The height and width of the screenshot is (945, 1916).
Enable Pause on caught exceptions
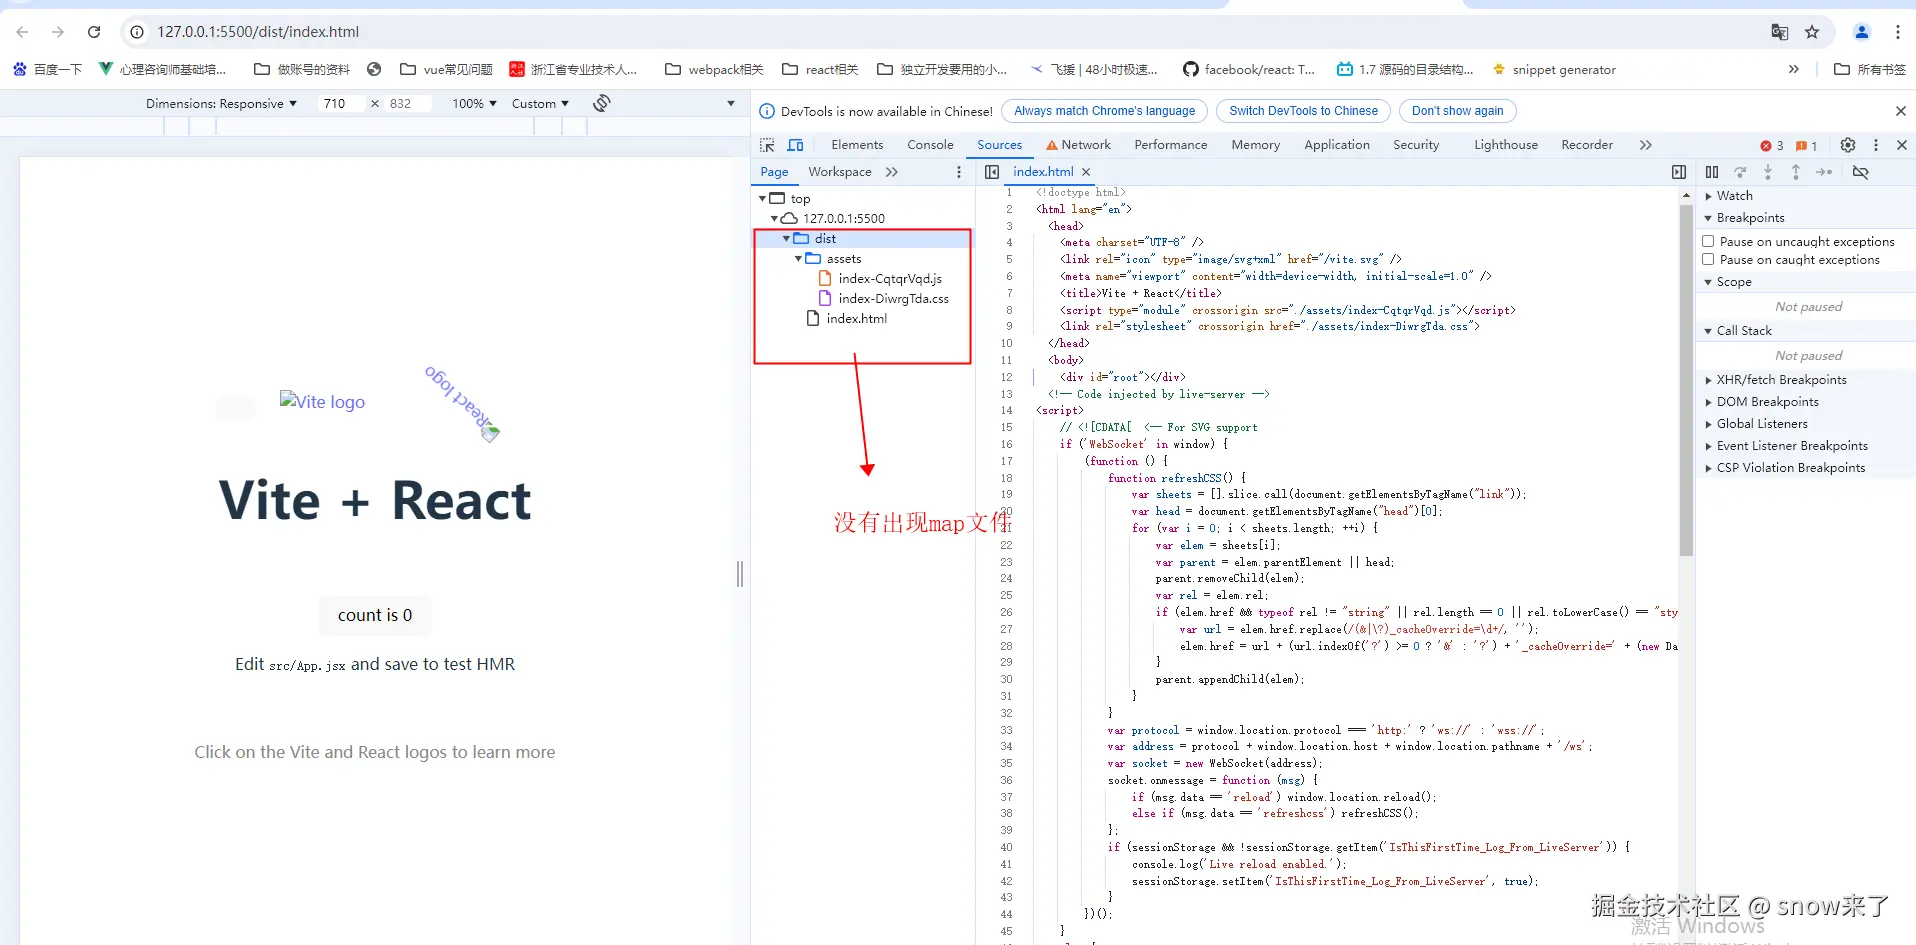1709,260
